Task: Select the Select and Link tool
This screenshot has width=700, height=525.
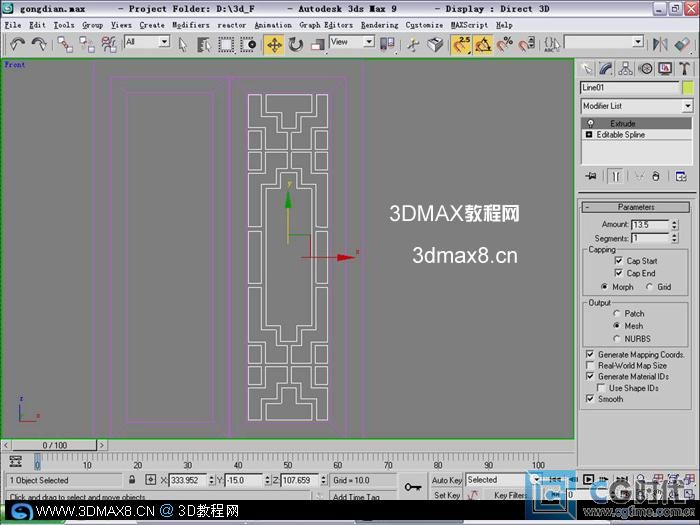Action: 65,44
